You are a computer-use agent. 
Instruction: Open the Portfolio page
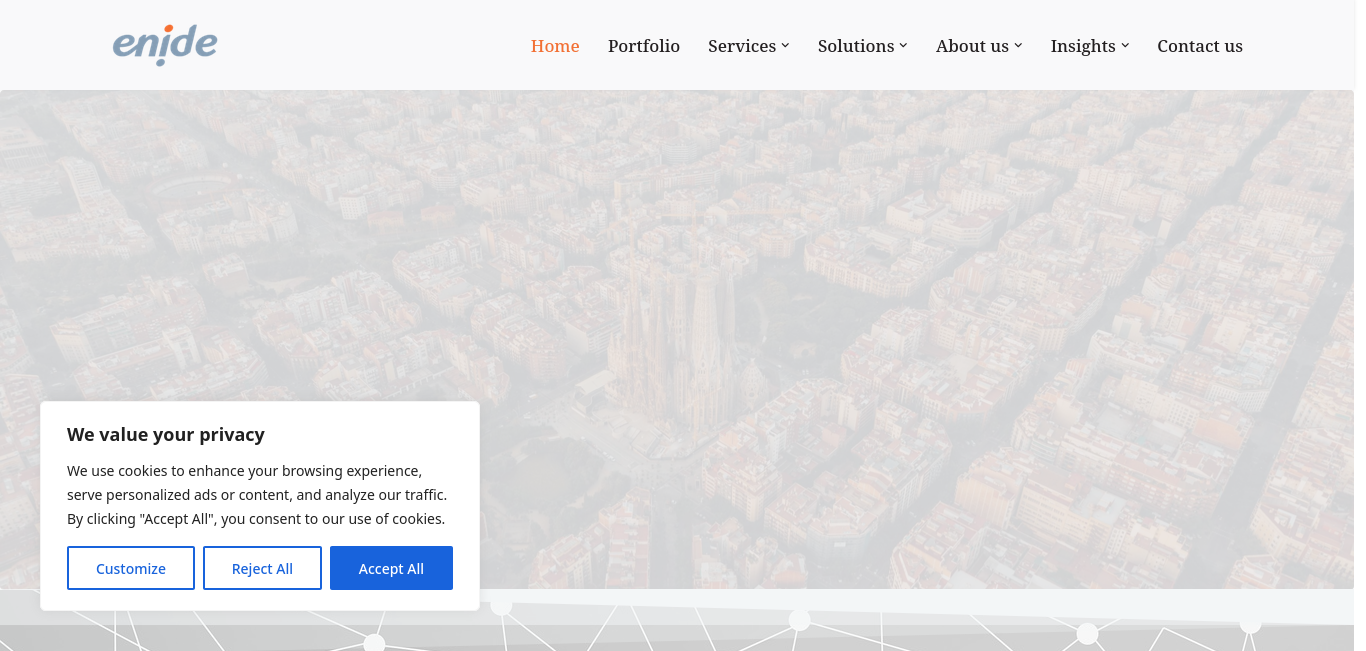tap(644, 46)
